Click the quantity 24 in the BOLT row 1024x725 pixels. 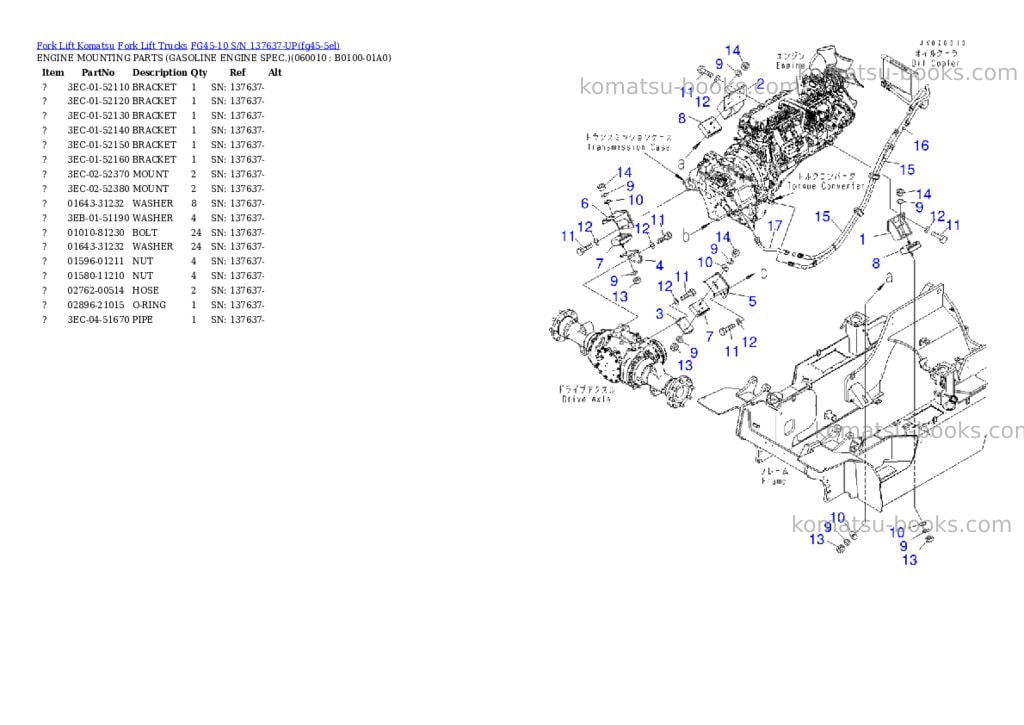[x=196, y=233]
